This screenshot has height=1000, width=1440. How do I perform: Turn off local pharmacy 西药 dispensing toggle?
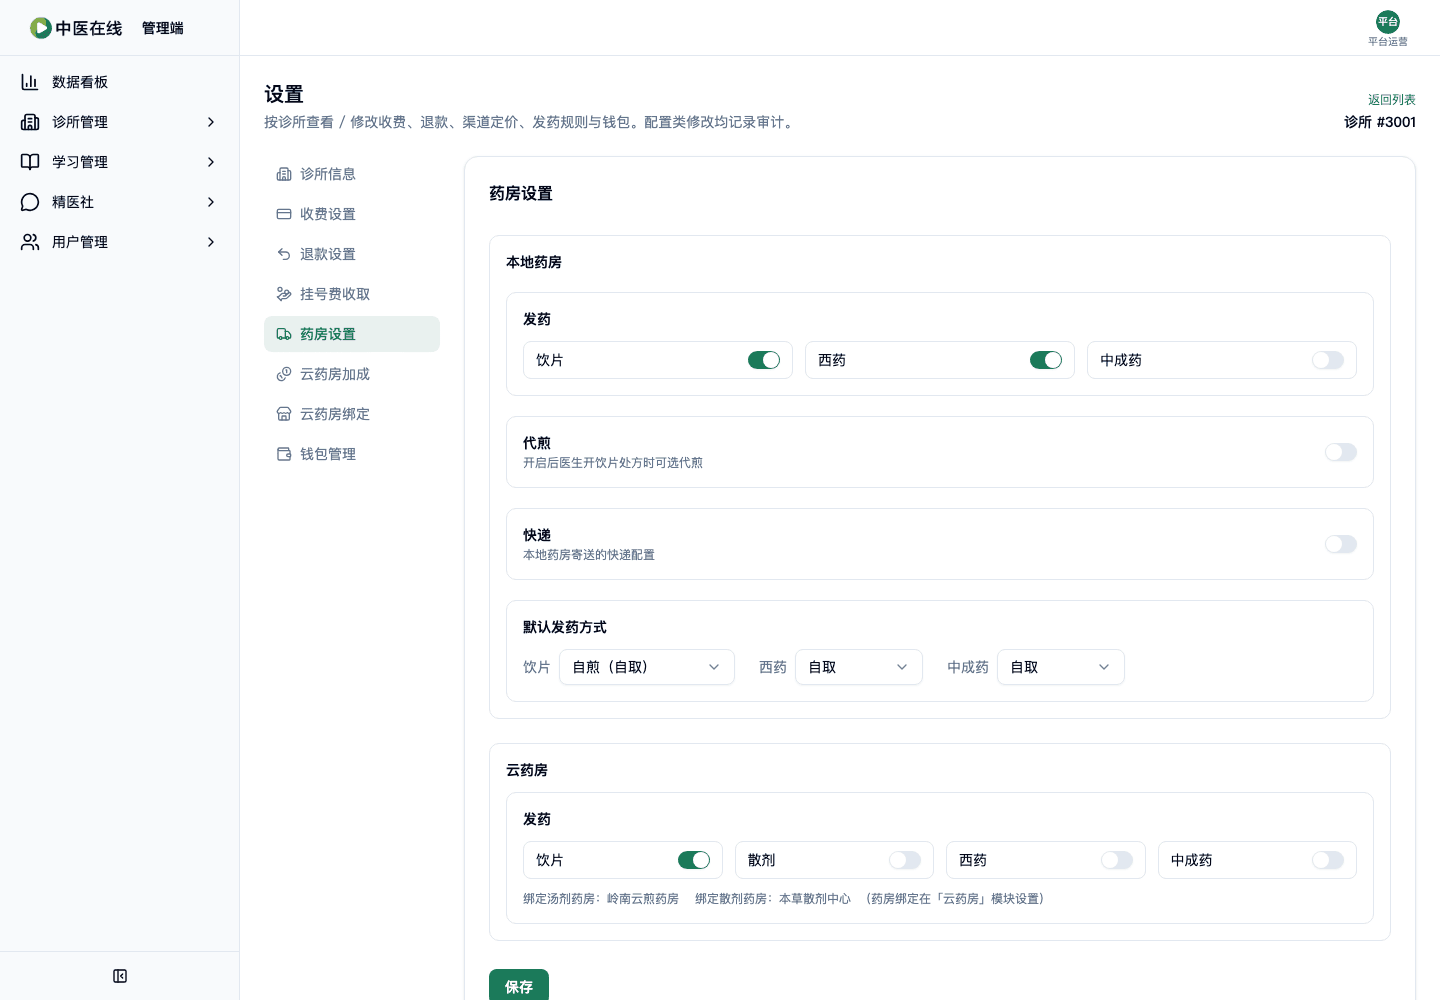pos(1046,360)
